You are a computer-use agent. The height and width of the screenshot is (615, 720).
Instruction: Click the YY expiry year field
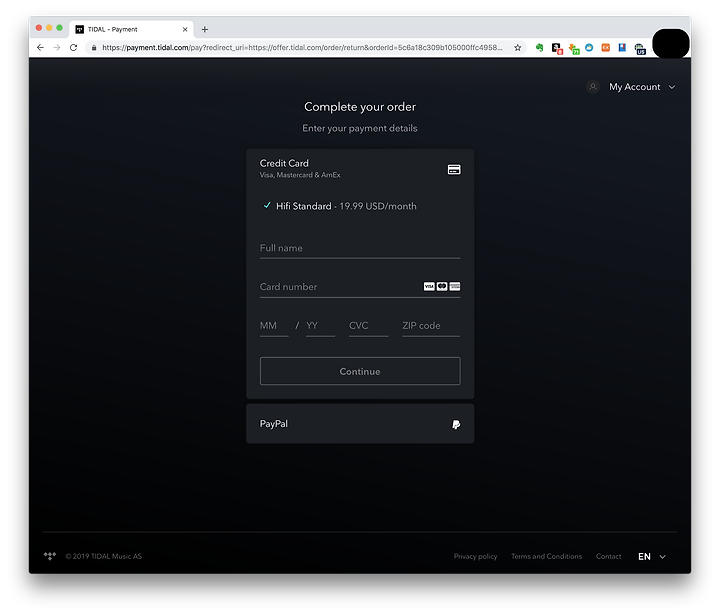(321, 326)
